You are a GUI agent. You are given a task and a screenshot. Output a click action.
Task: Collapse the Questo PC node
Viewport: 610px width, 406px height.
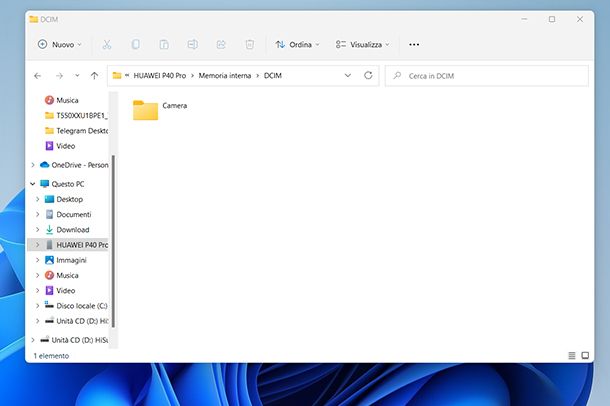[33, 184]
